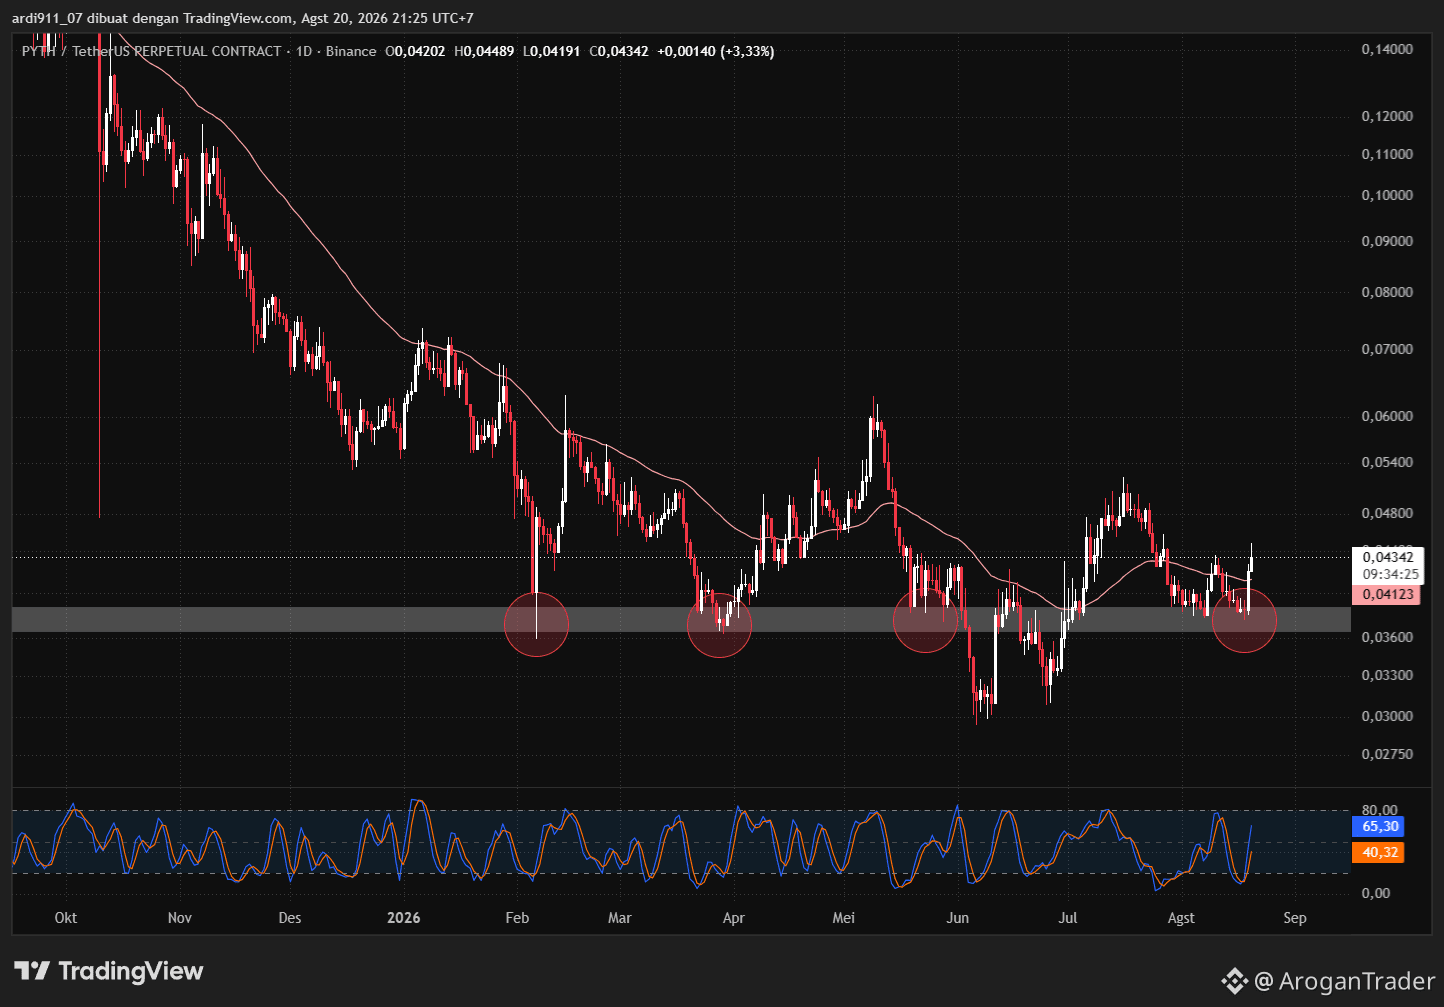Click the Jun label on the time axis
This screenshot has width=1444, height=1007.
[x=958, y=918]
